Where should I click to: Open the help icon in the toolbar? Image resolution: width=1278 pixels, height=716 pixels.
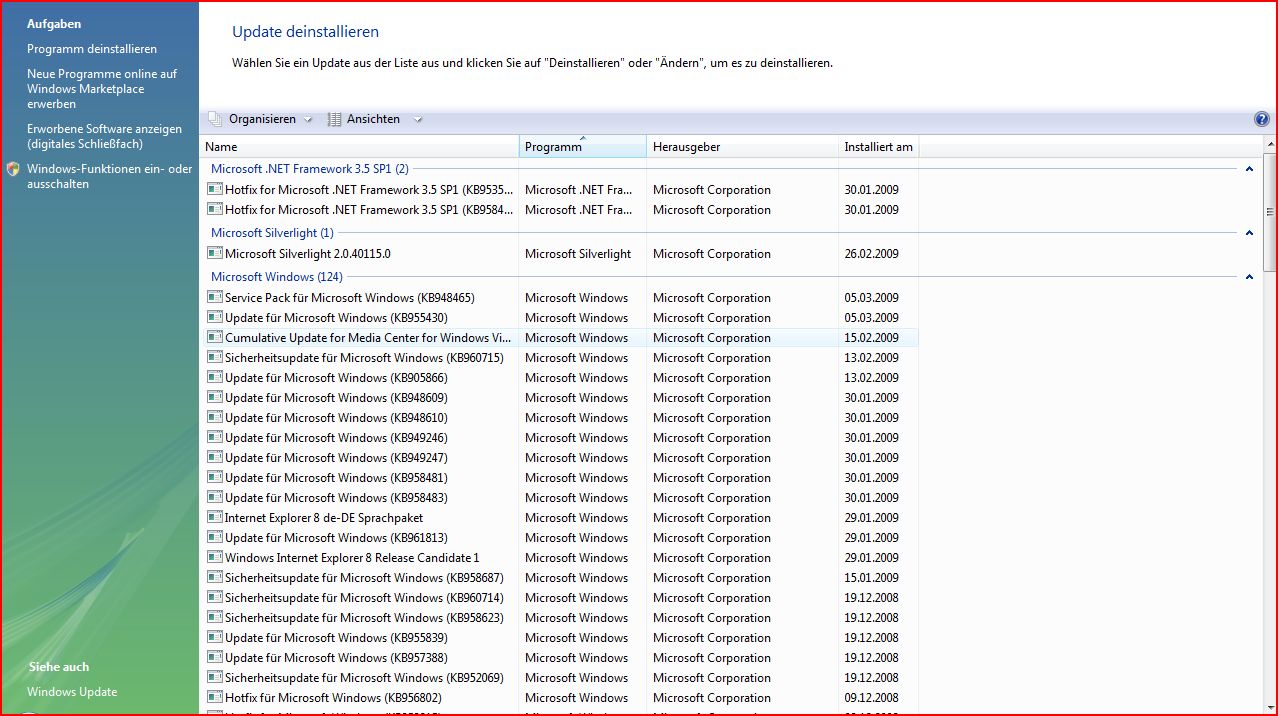click(x=1261, y=119)
